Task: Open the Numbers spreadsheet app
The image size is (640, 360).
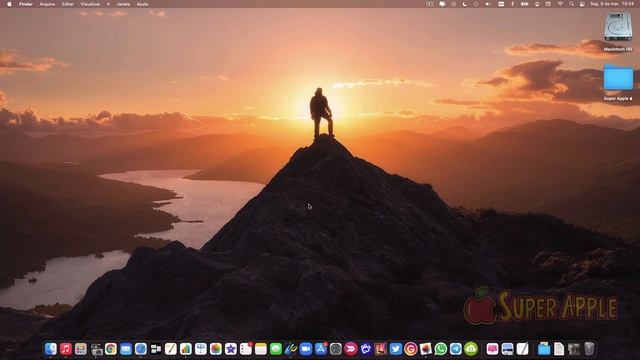Action: (186, 349)
